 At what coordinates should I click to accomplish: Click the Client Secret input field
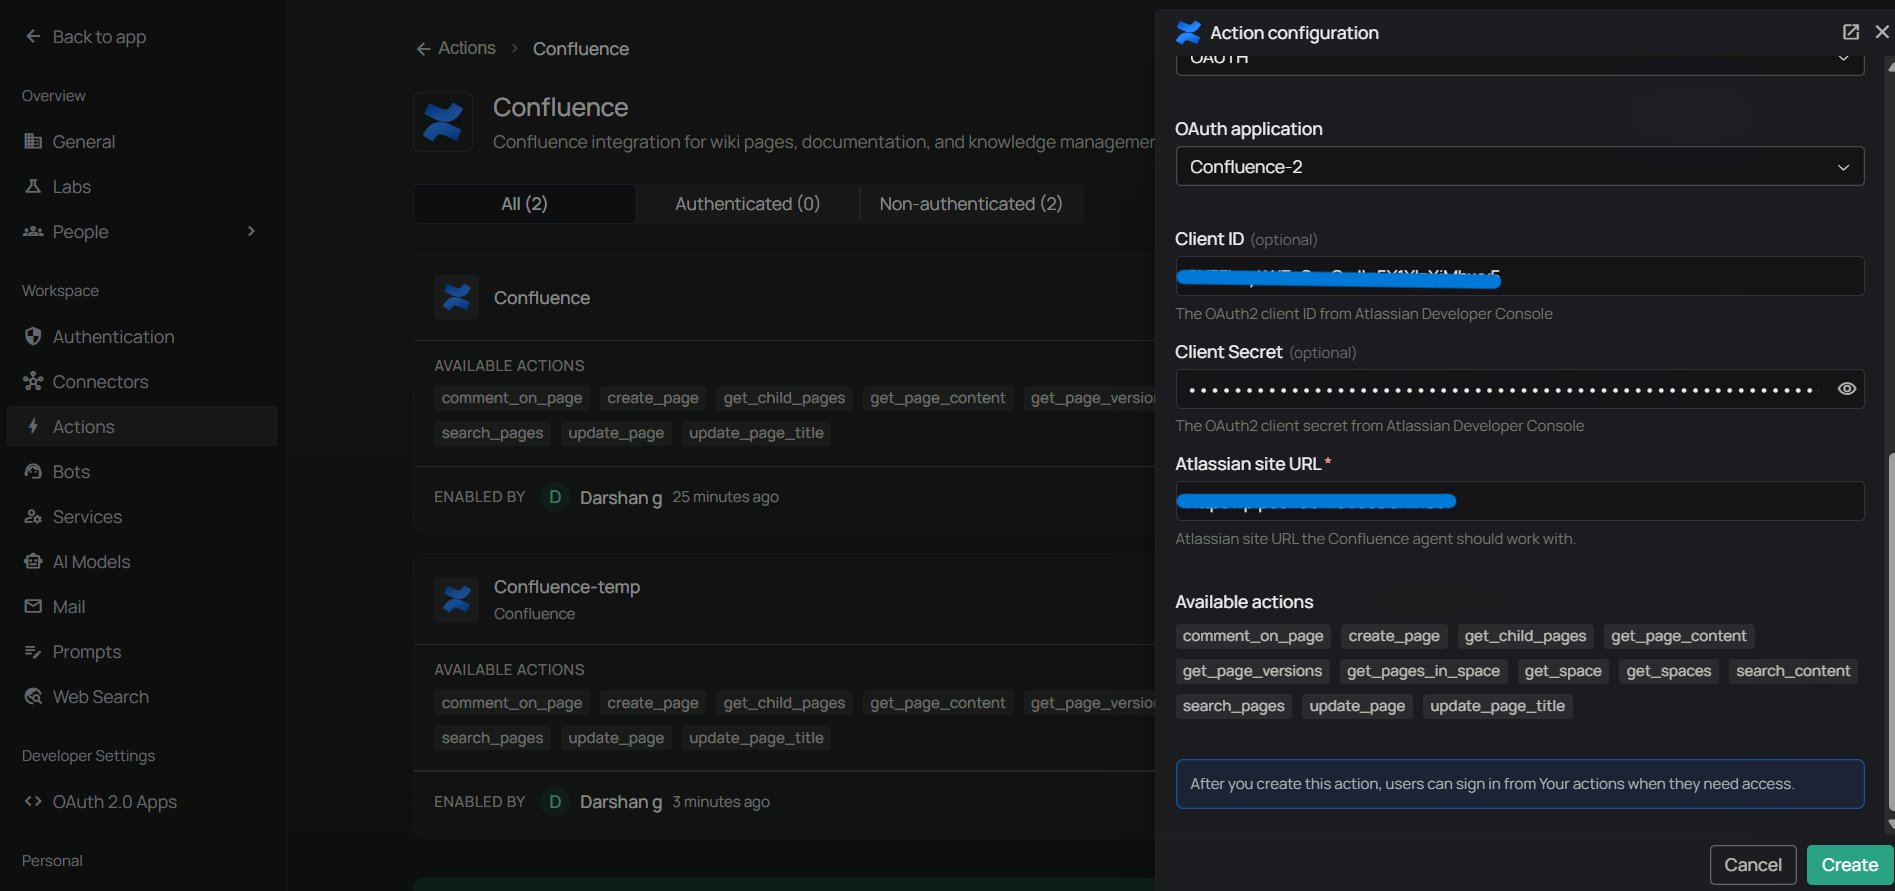click(1520, 389)
